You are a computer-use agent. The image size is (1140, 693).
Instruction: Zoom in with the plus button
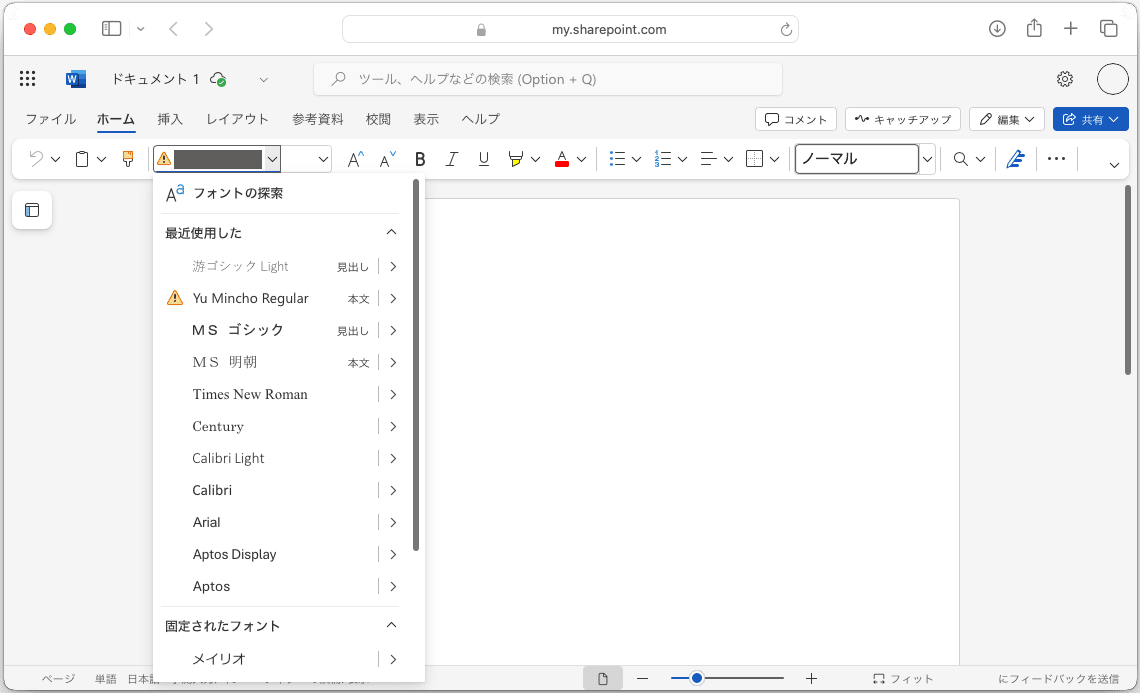point(811,678)
